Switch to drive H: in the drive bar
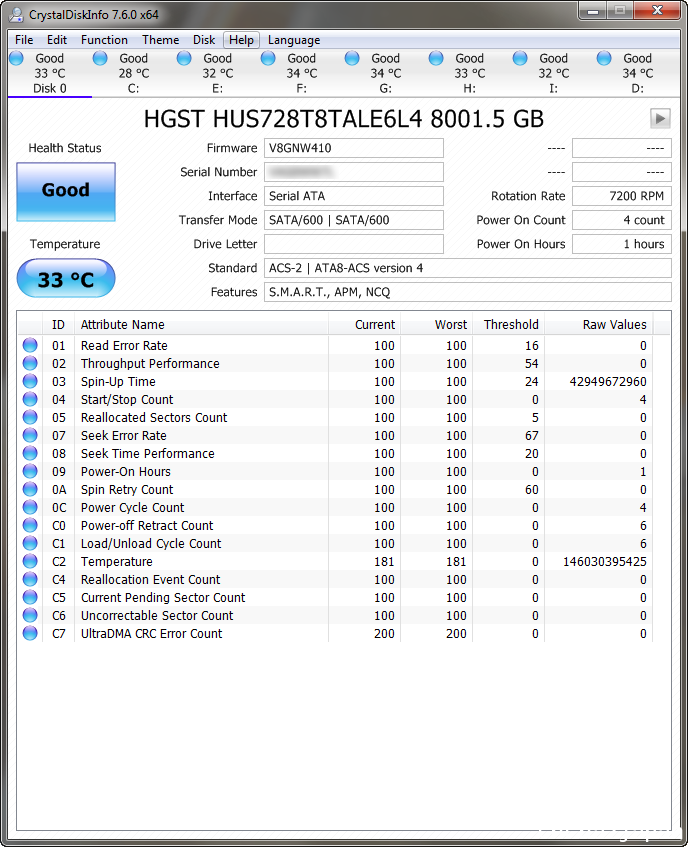Viewport: 688px width, 847px height. pyautogui.click(x=469, y=73)
